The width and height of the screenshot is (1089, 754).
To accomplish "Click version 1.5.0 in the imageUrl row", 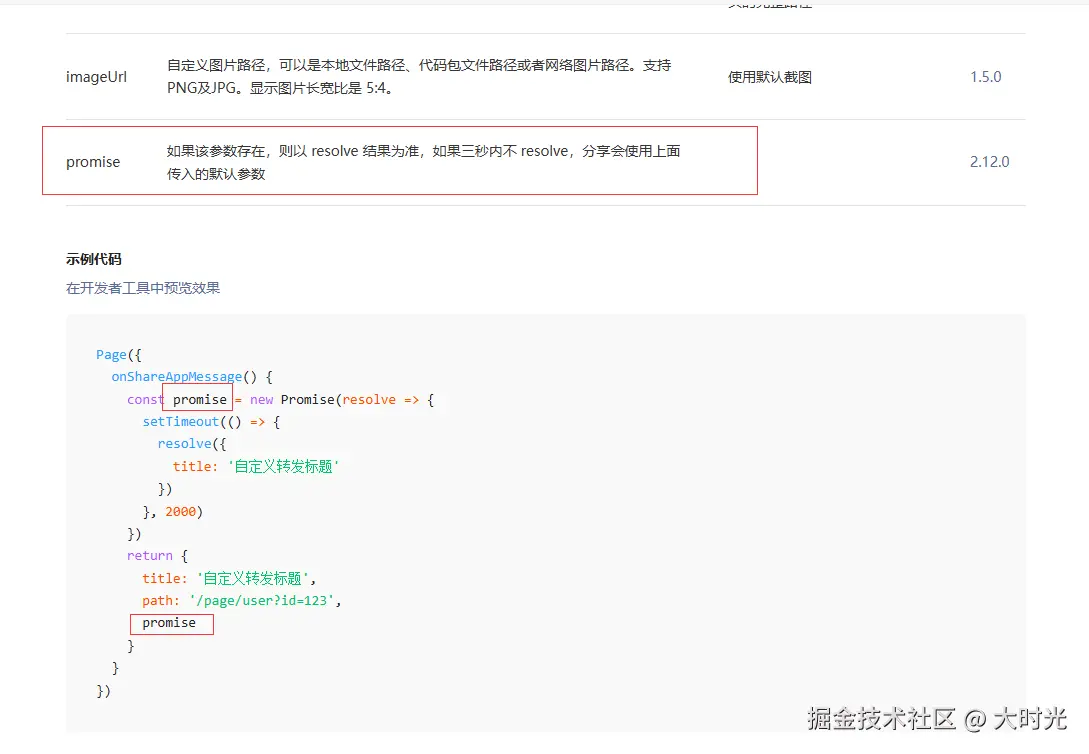I will 986,77.
